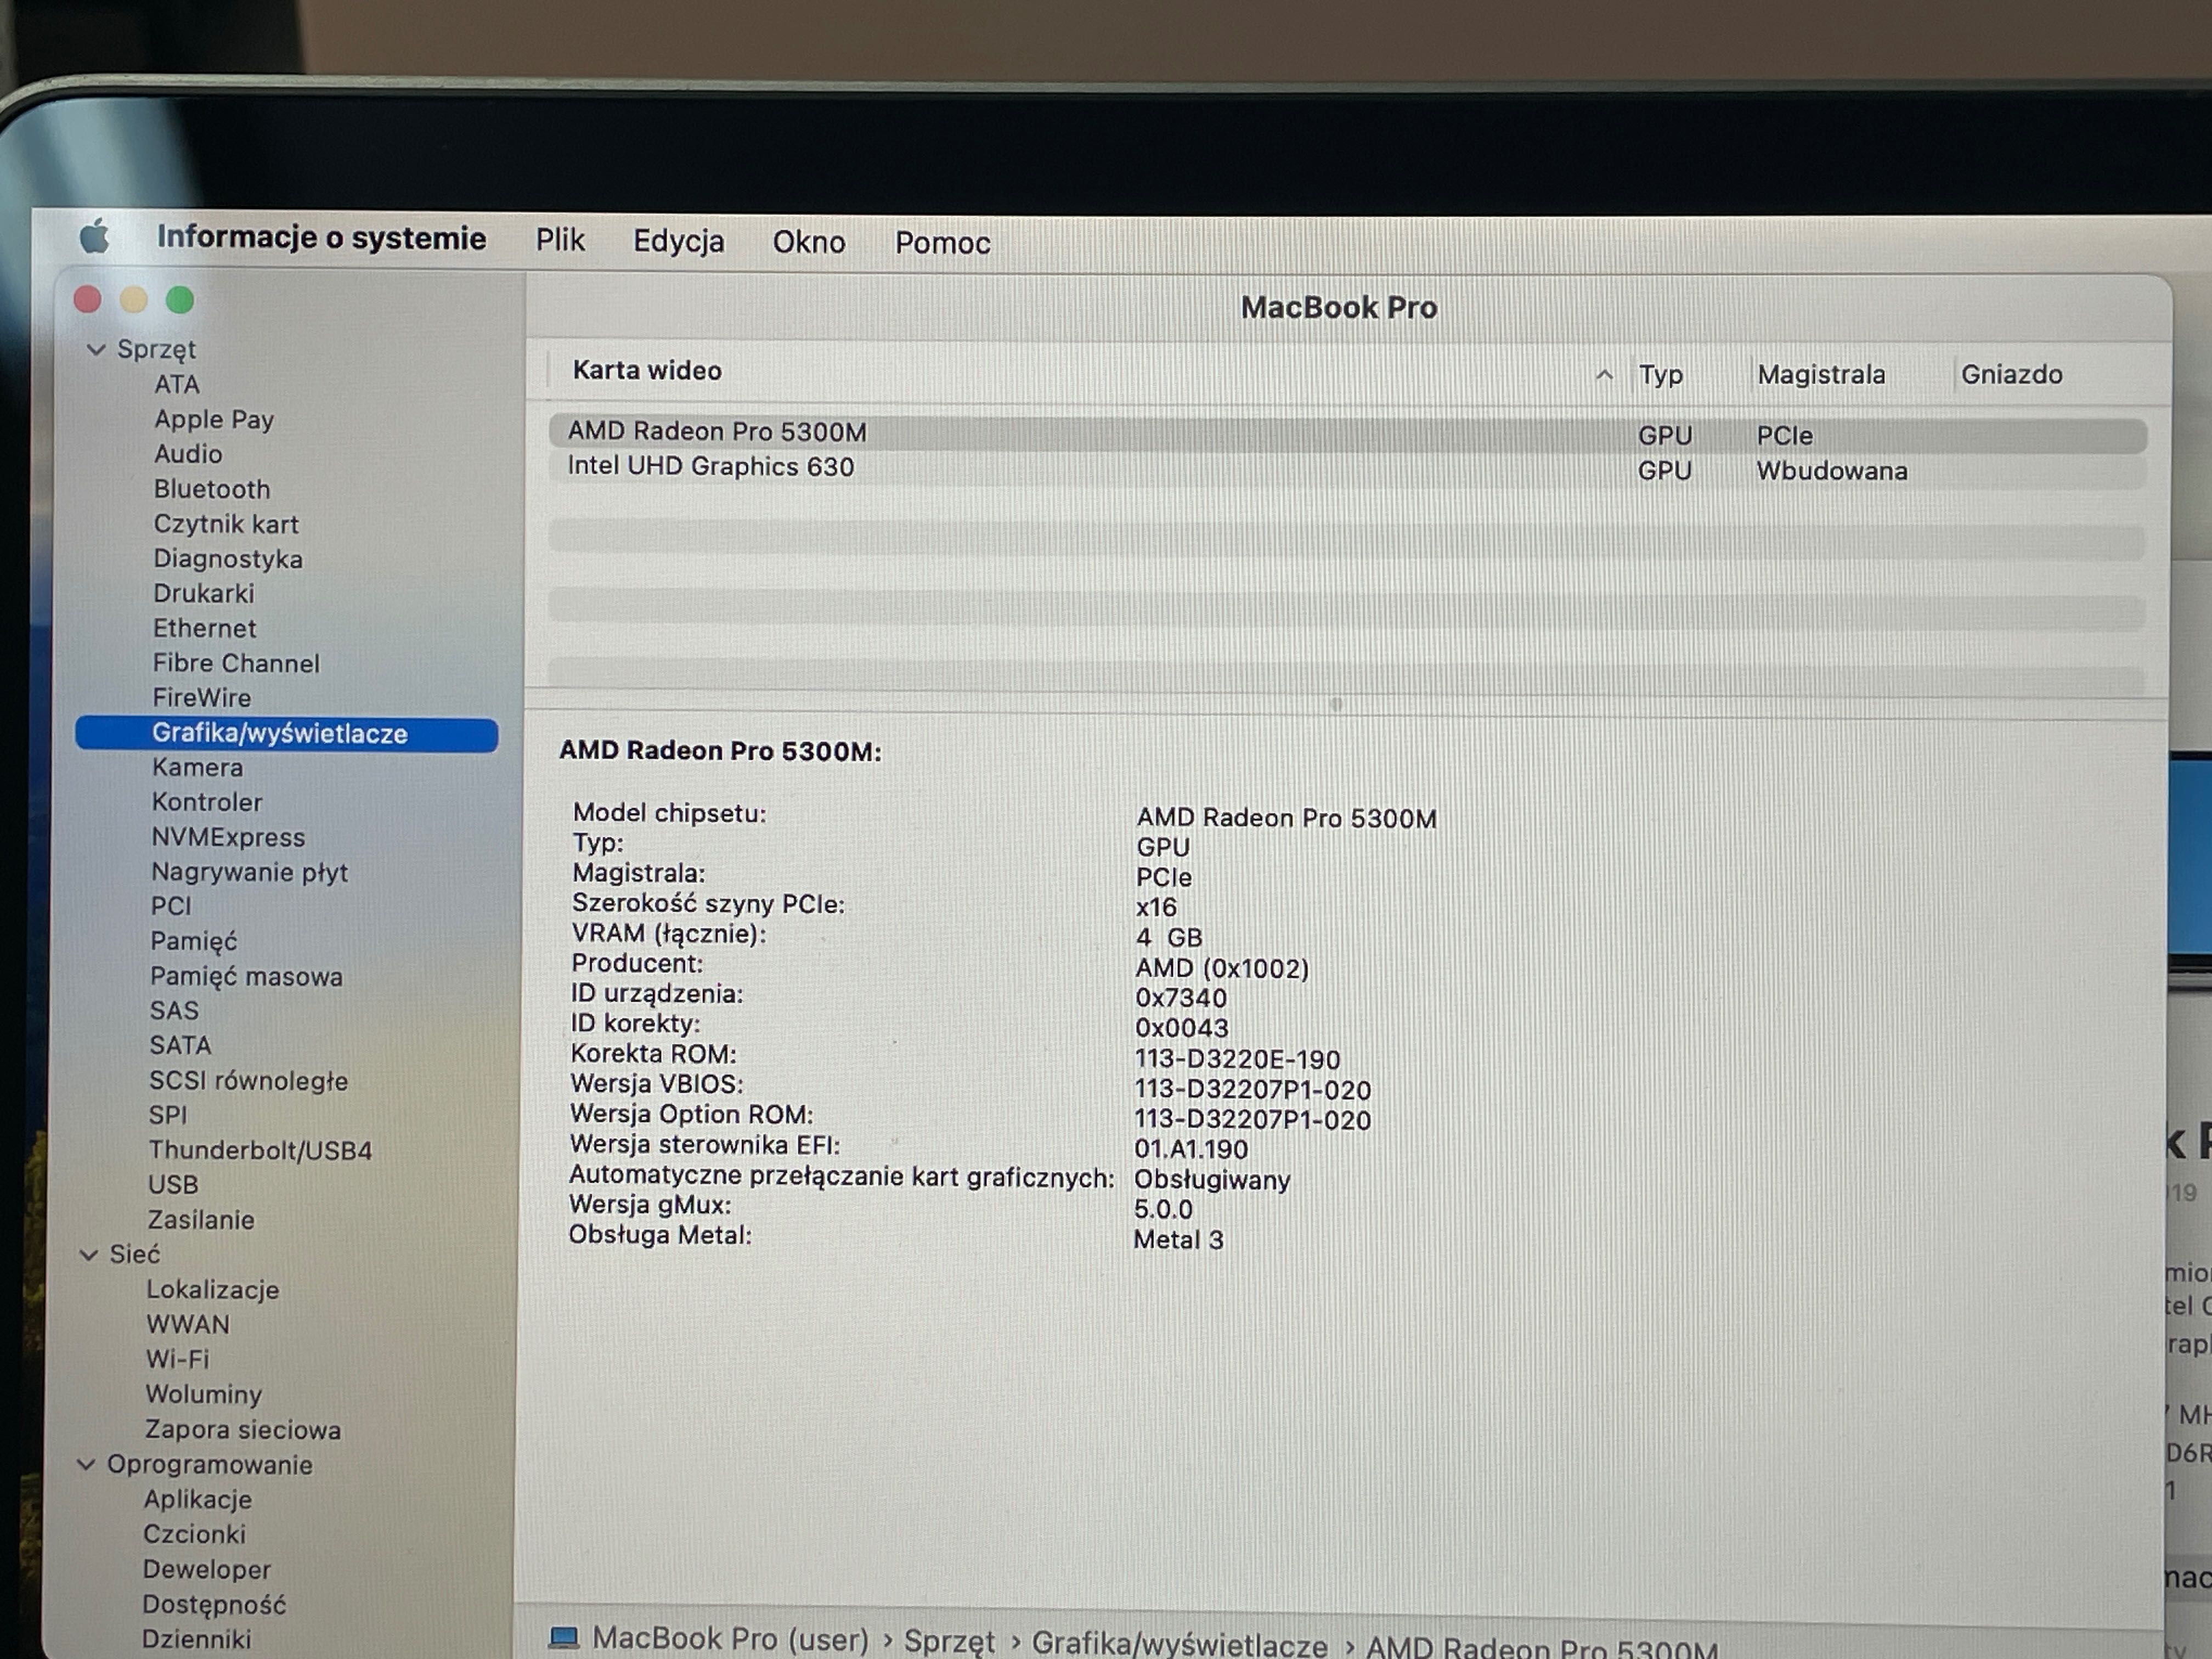
Task: Minimize window with yellow button
Action: pos(133,300)
